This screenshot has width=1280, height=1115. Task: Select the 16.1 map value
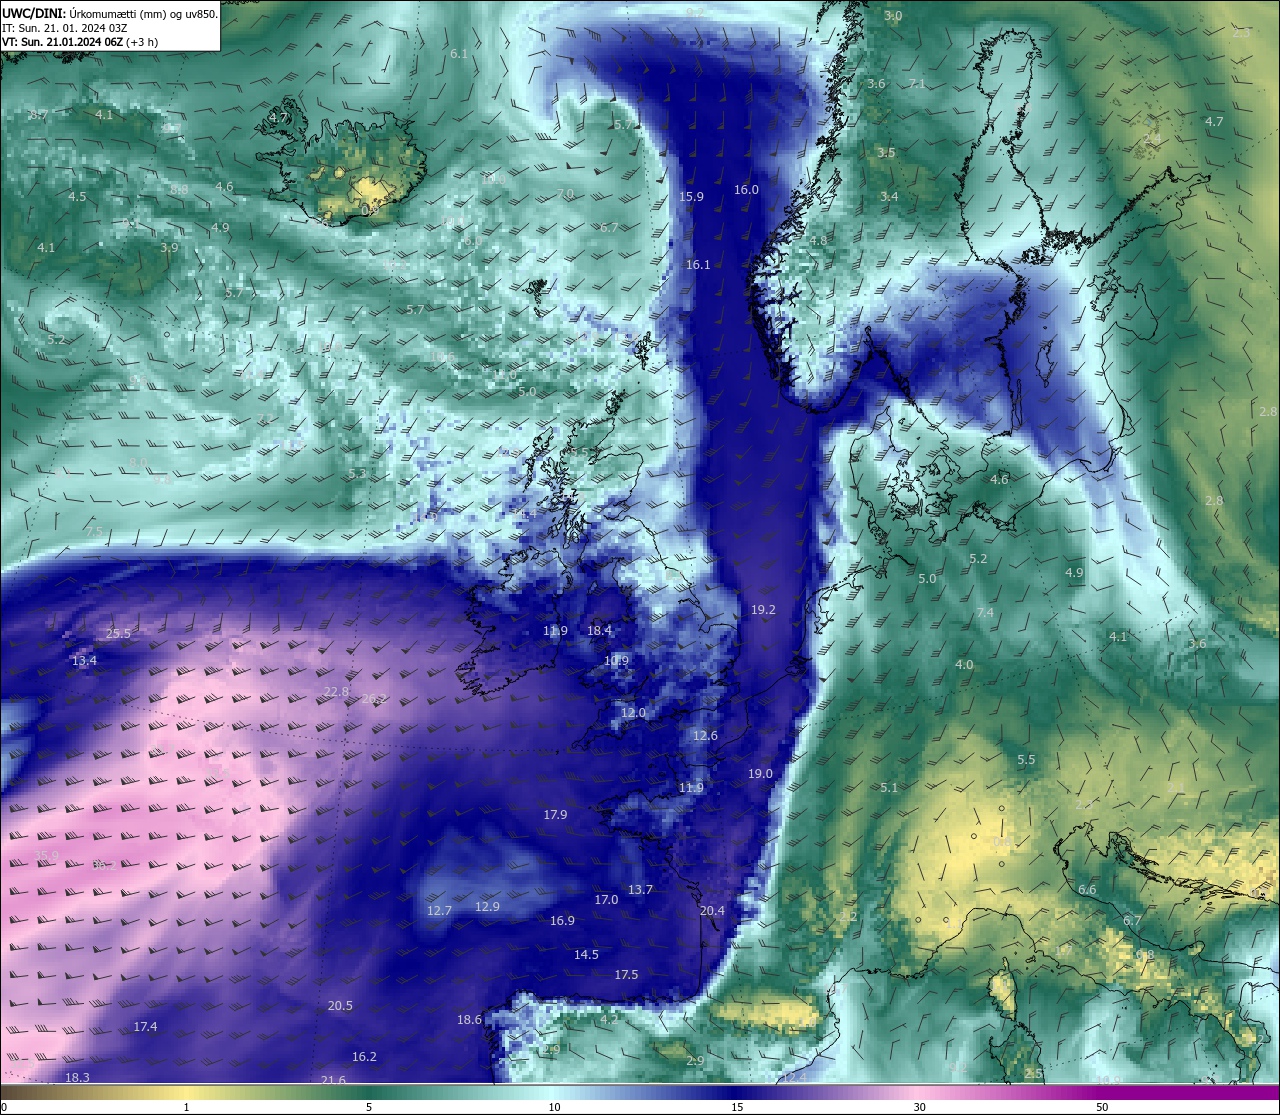point(698,264)
